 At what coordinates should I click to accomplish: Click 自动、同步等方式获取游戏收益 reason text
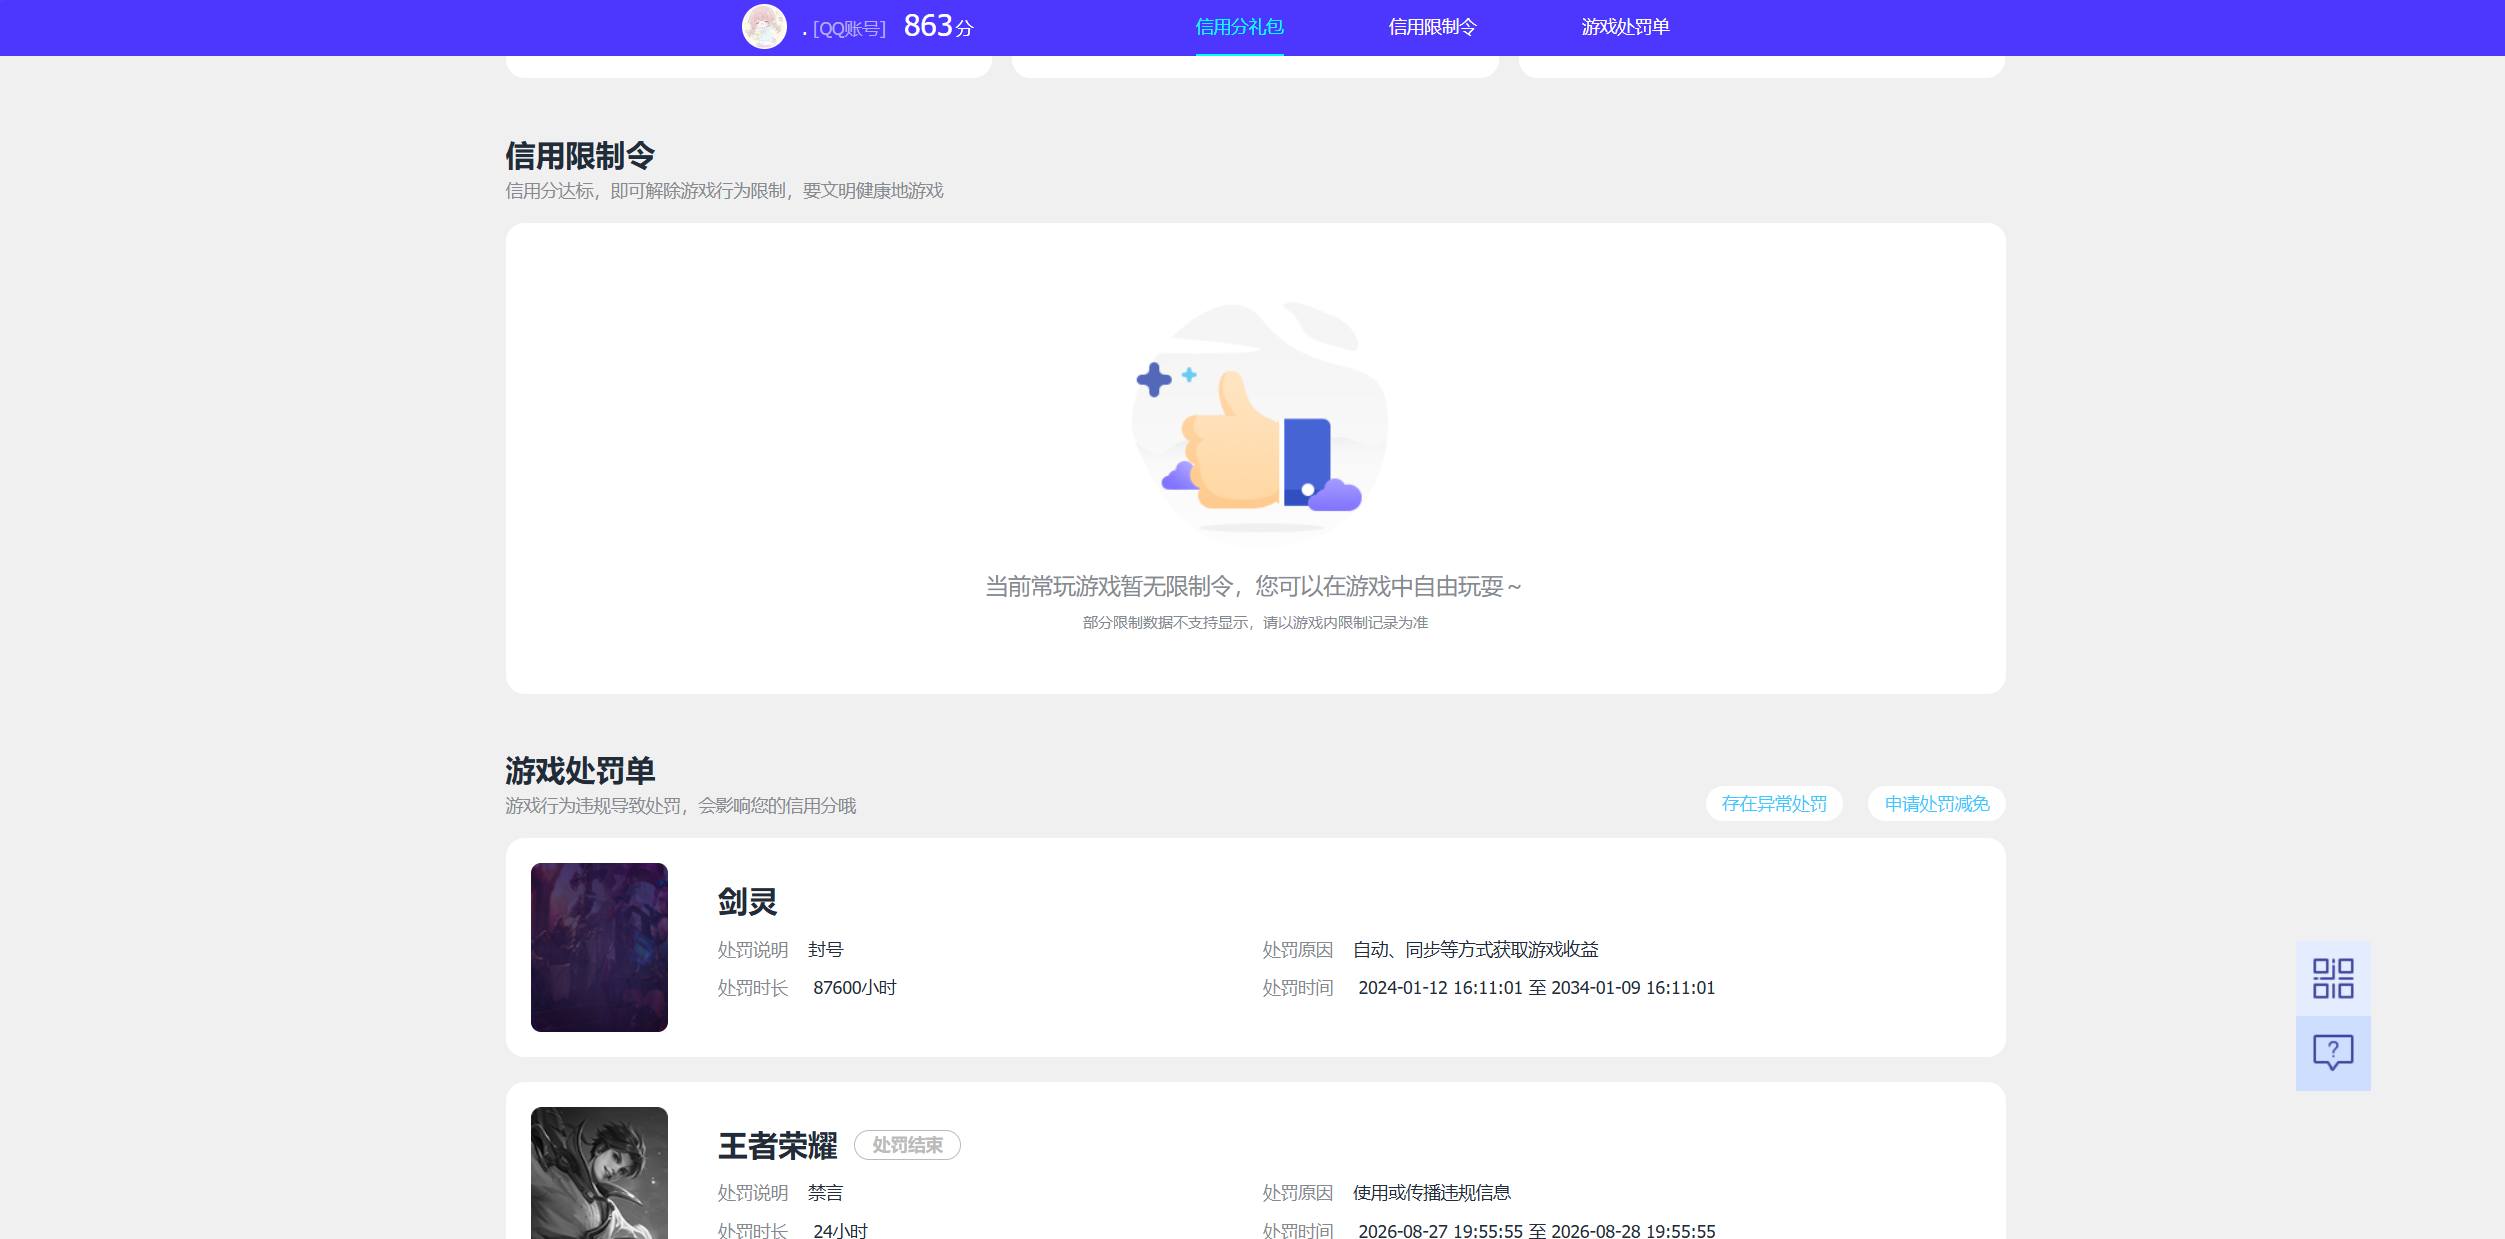(1476, 949)
